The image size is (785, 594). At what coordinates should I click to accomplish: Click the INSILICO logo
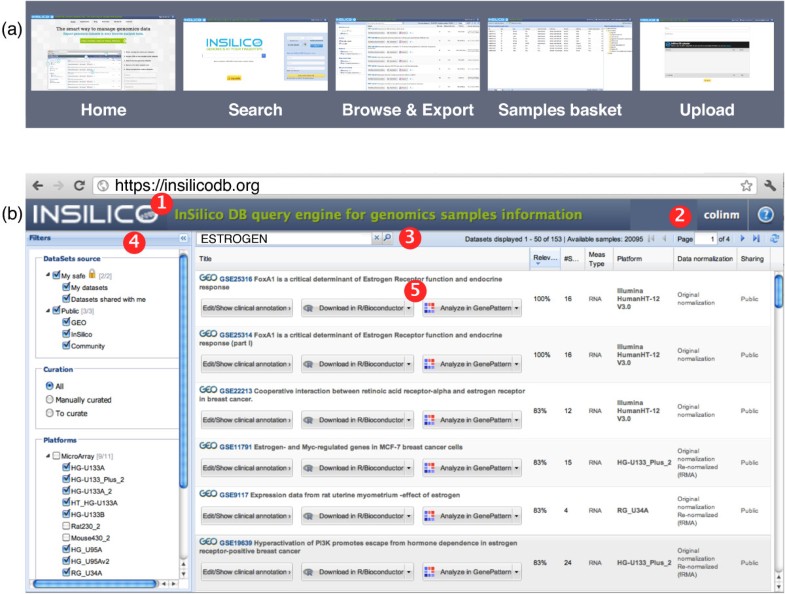(x=95, y=215)
